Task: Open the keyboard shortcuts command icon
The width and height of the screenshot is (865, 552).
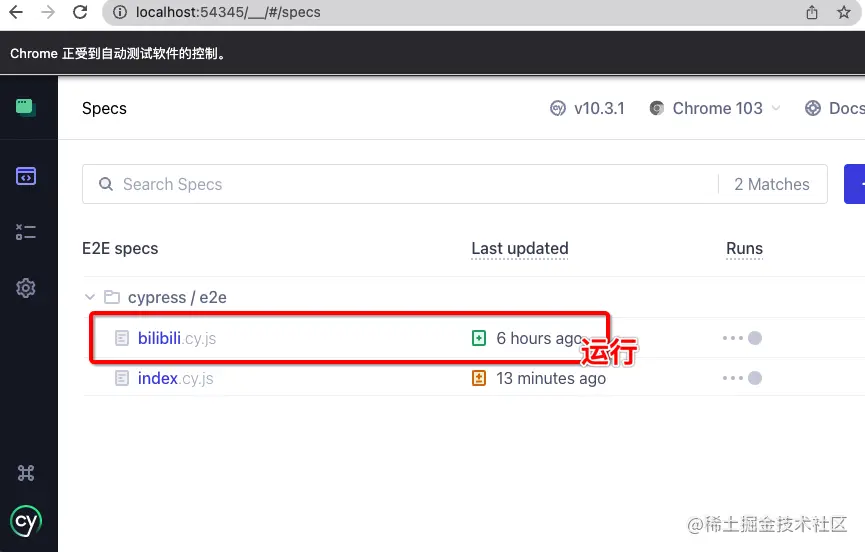Action: point(26,473)
